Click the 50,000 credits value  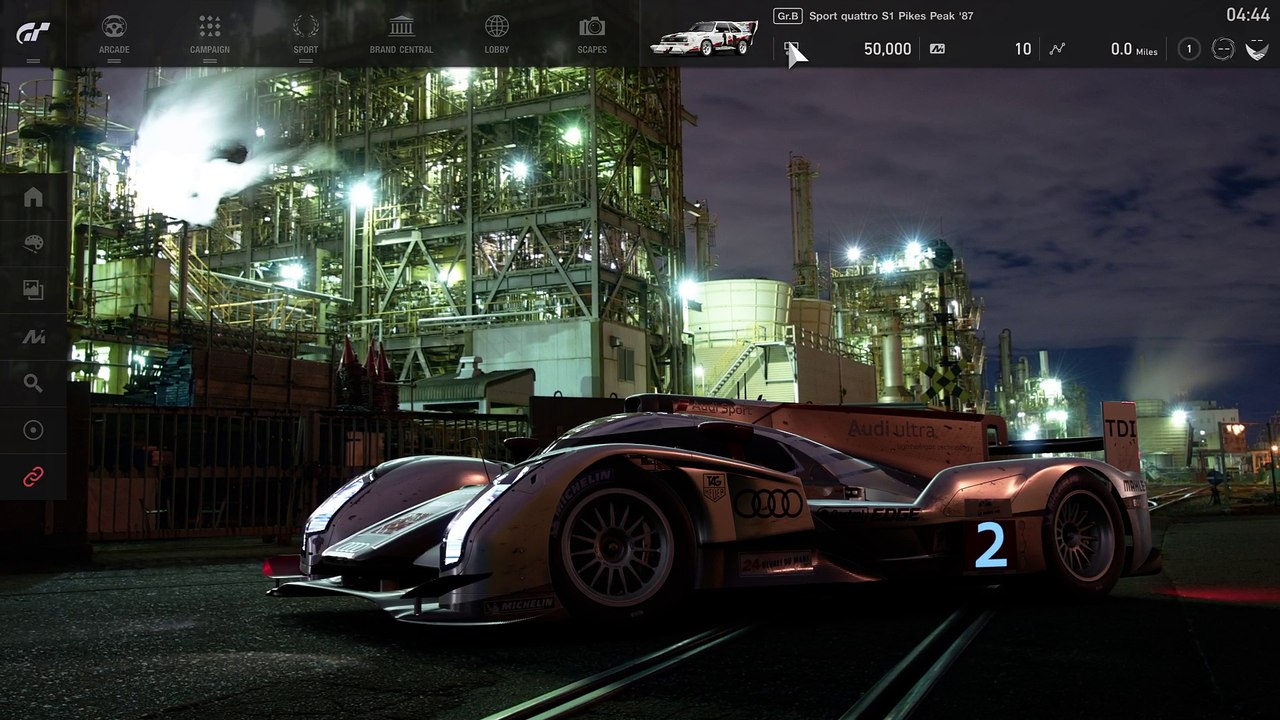pos(888,49)
